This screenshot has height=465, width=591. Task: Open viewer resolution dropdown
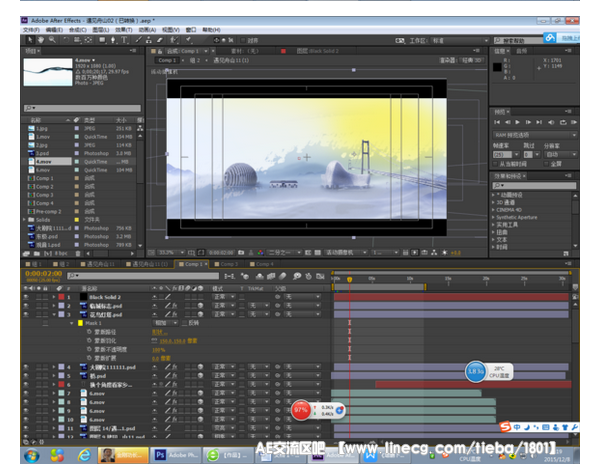284,252
